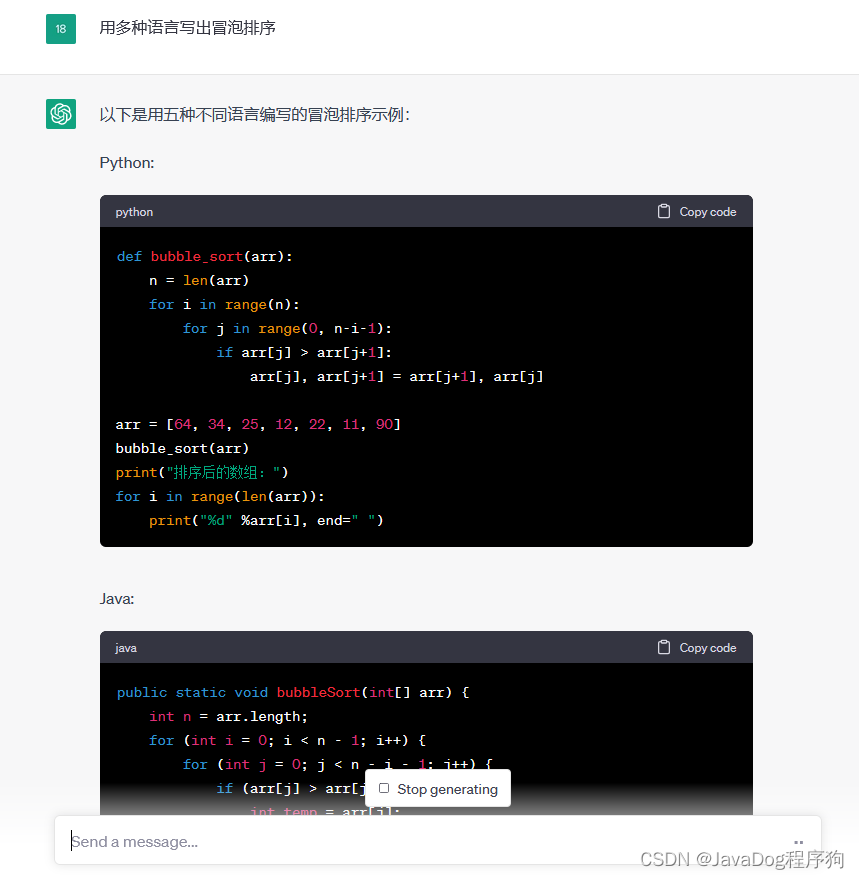Viewport: 859px width, 879px height.
Task: Click the double-dot send icon near the input box
Action: click(799, 842)
